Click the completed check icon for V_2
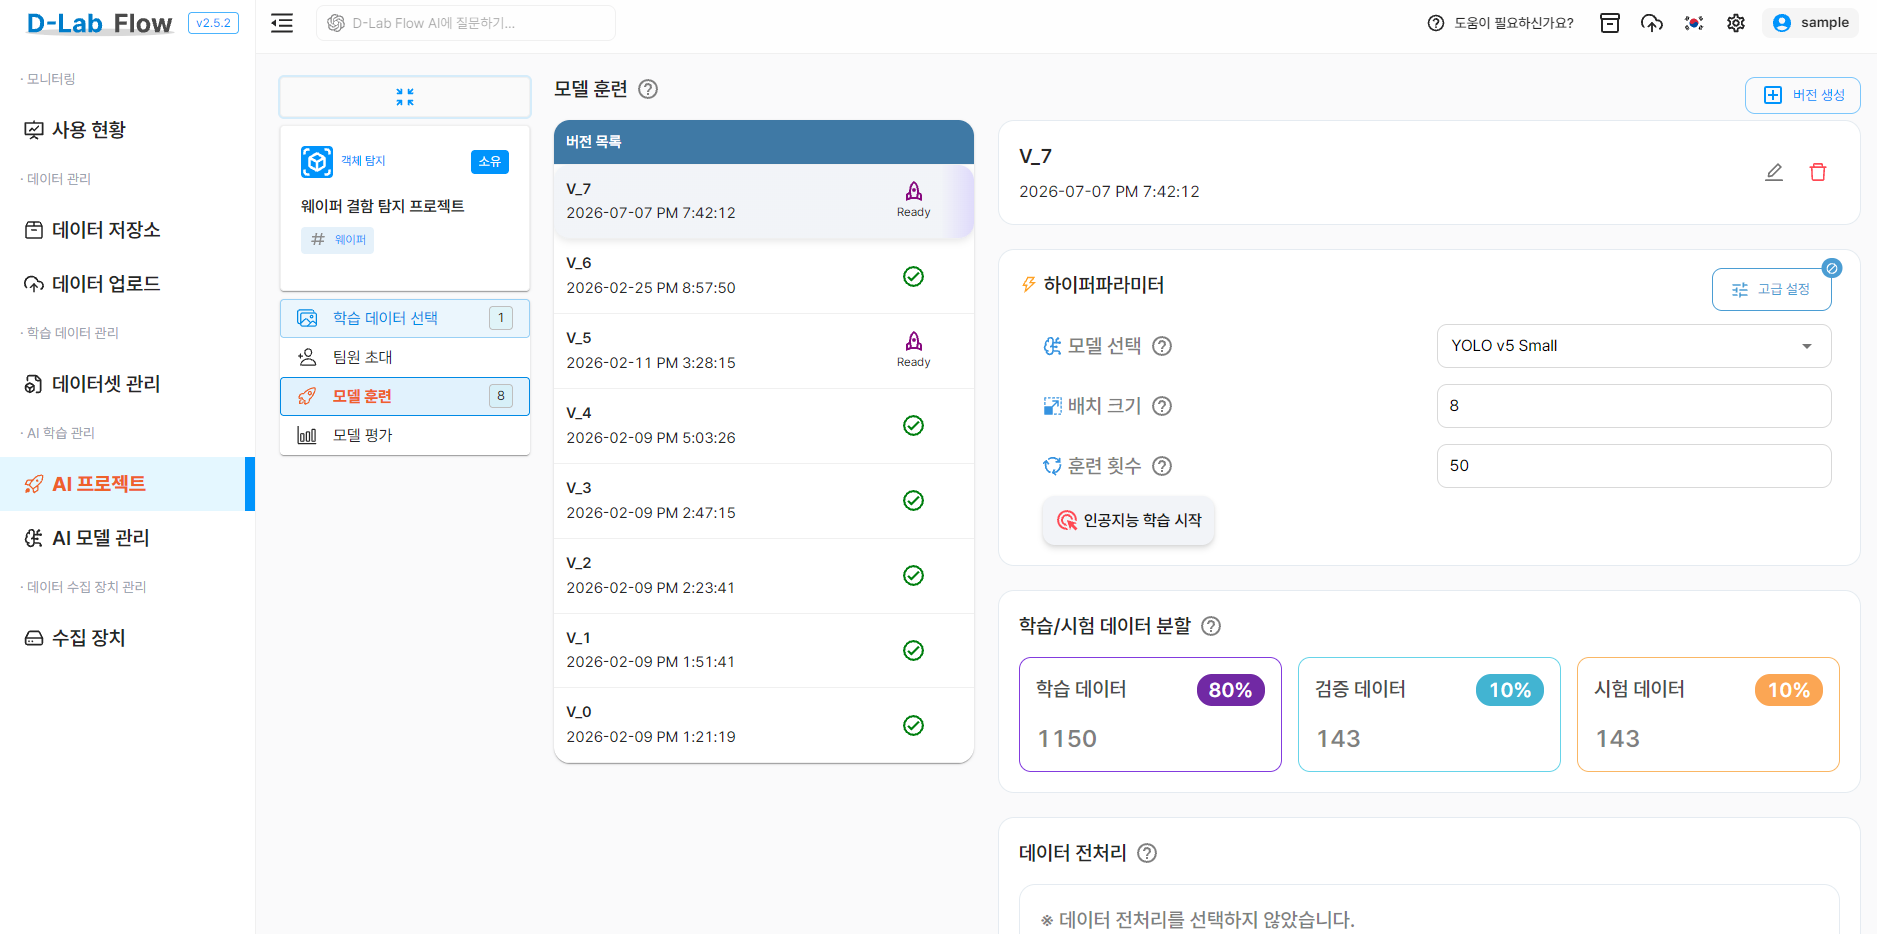The image size is (1877, 934). 913,575
